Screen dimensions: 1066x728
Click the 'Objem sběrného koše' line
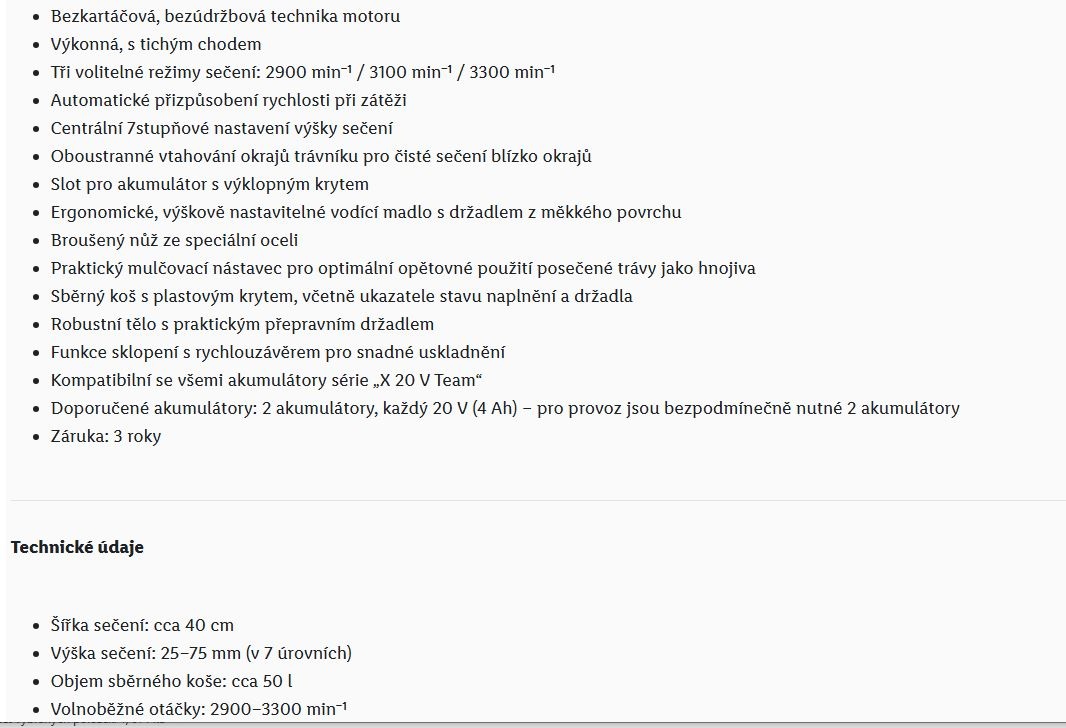click(x=171, y=681)
